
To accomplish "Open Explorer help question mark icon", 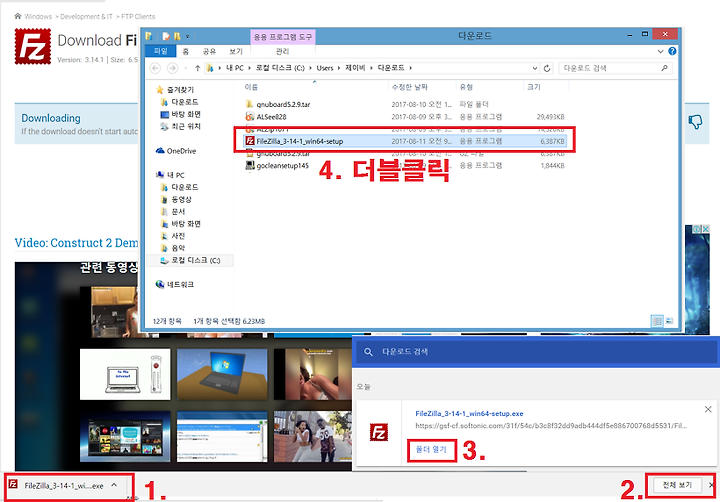I will (672, 51).
